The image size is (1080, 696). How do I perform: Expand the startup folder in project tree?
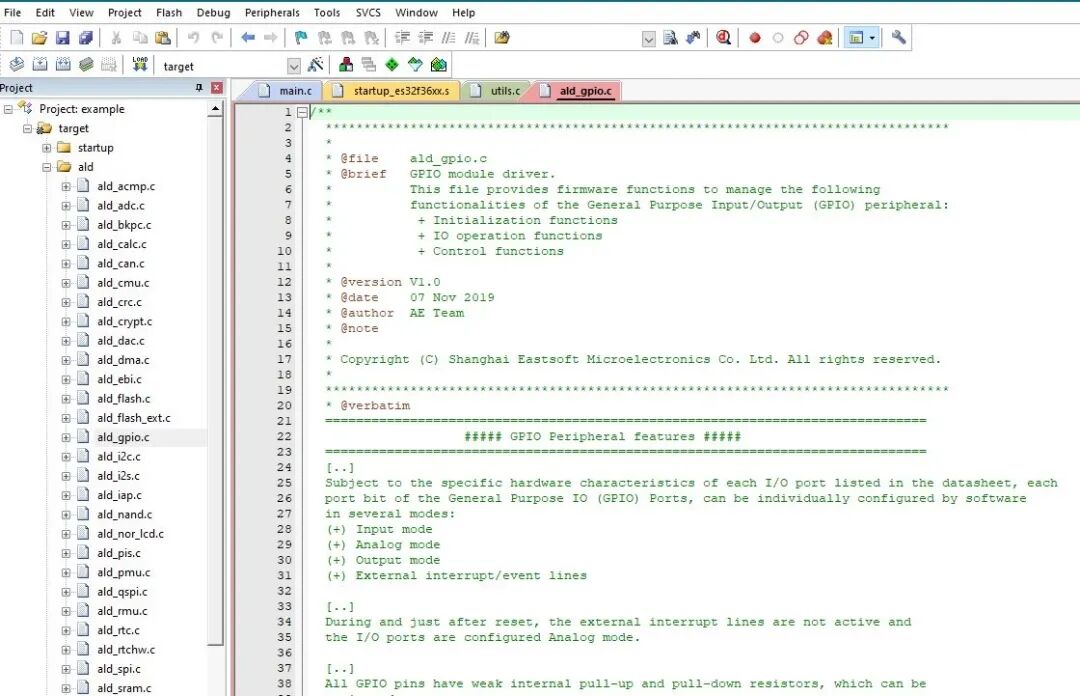pyautogui.click(x=46, y=148)
